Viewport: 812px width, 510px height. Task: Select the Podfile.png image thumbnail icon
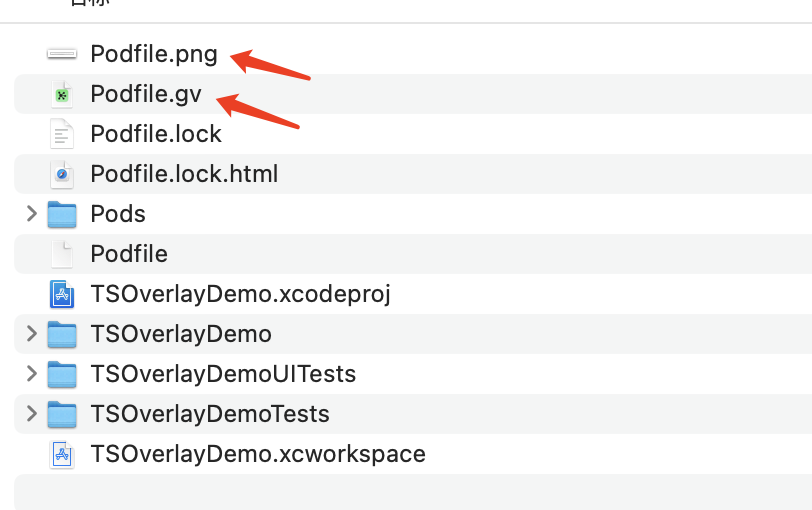point(62,53)
